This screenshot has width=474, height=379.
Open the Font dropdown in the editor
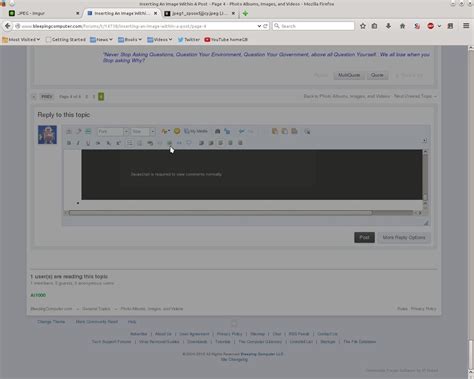pos(113,132)
